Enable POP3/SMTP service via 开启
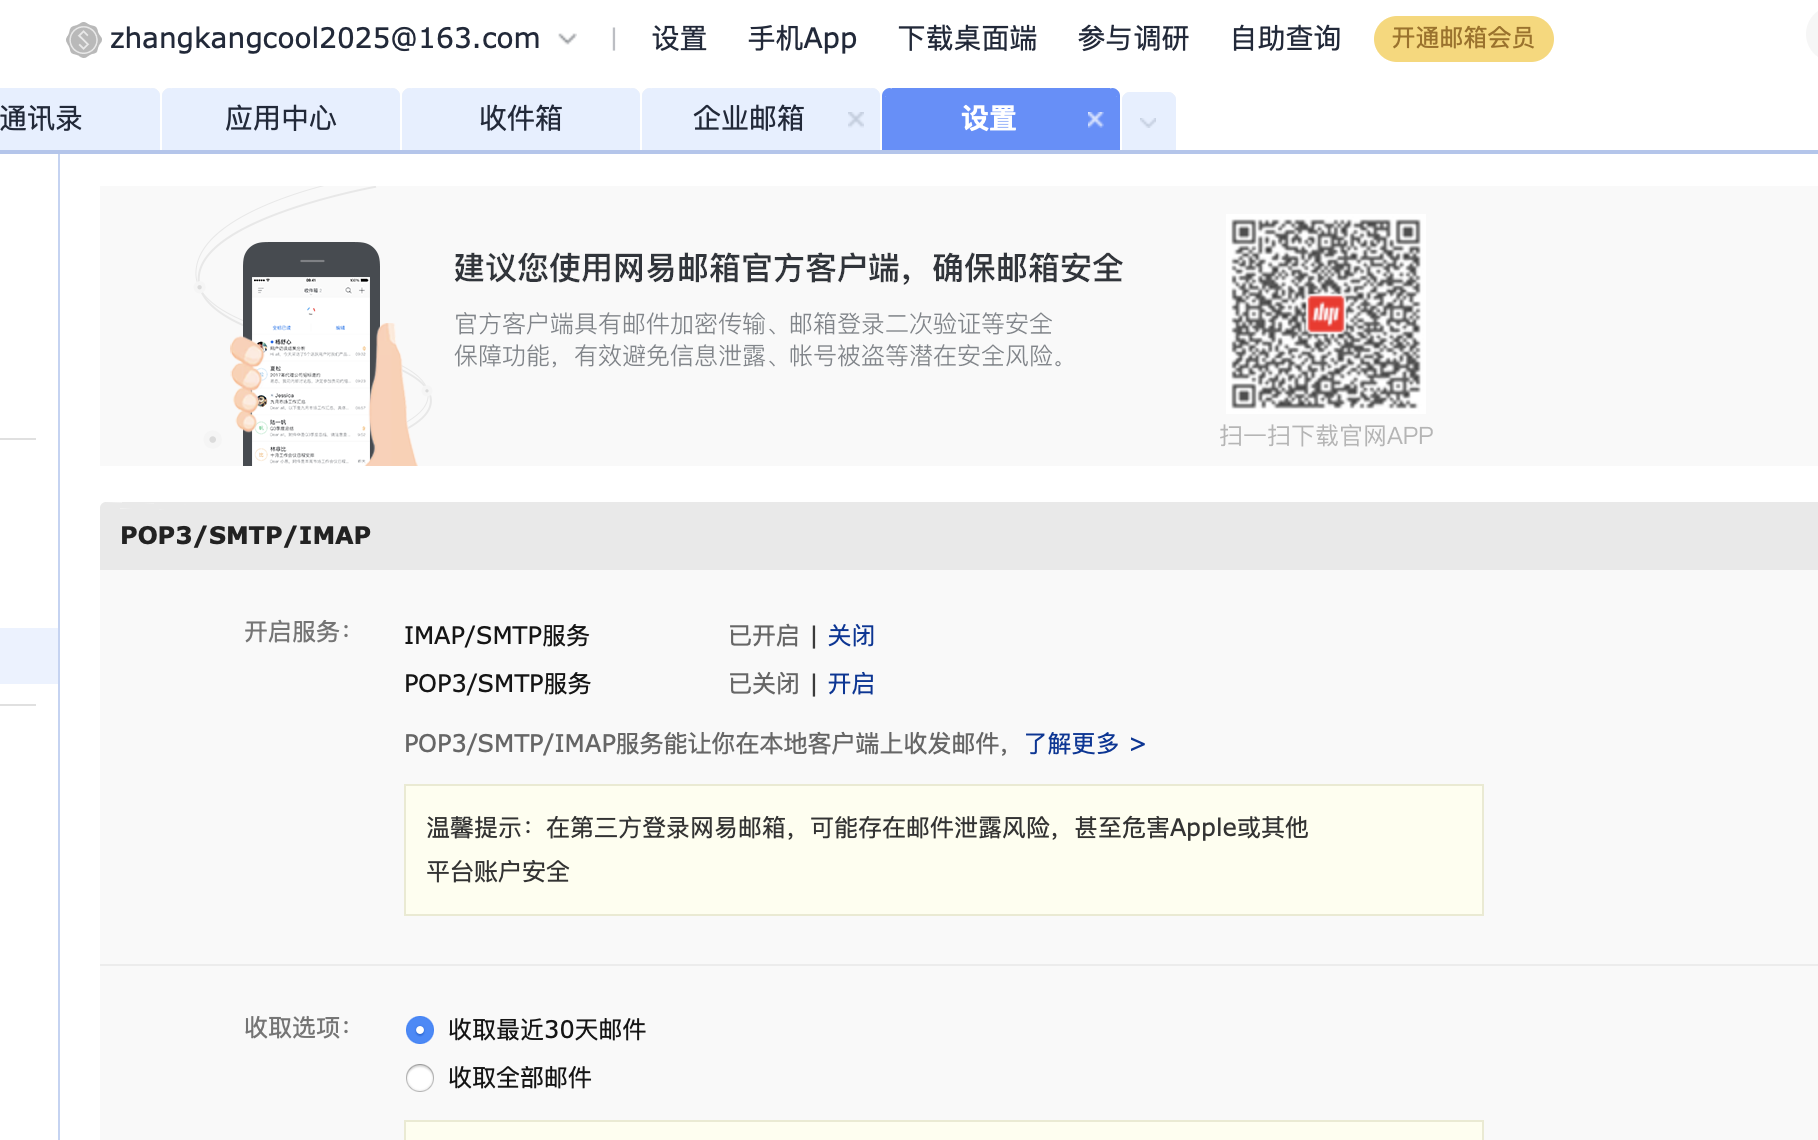 850,684
